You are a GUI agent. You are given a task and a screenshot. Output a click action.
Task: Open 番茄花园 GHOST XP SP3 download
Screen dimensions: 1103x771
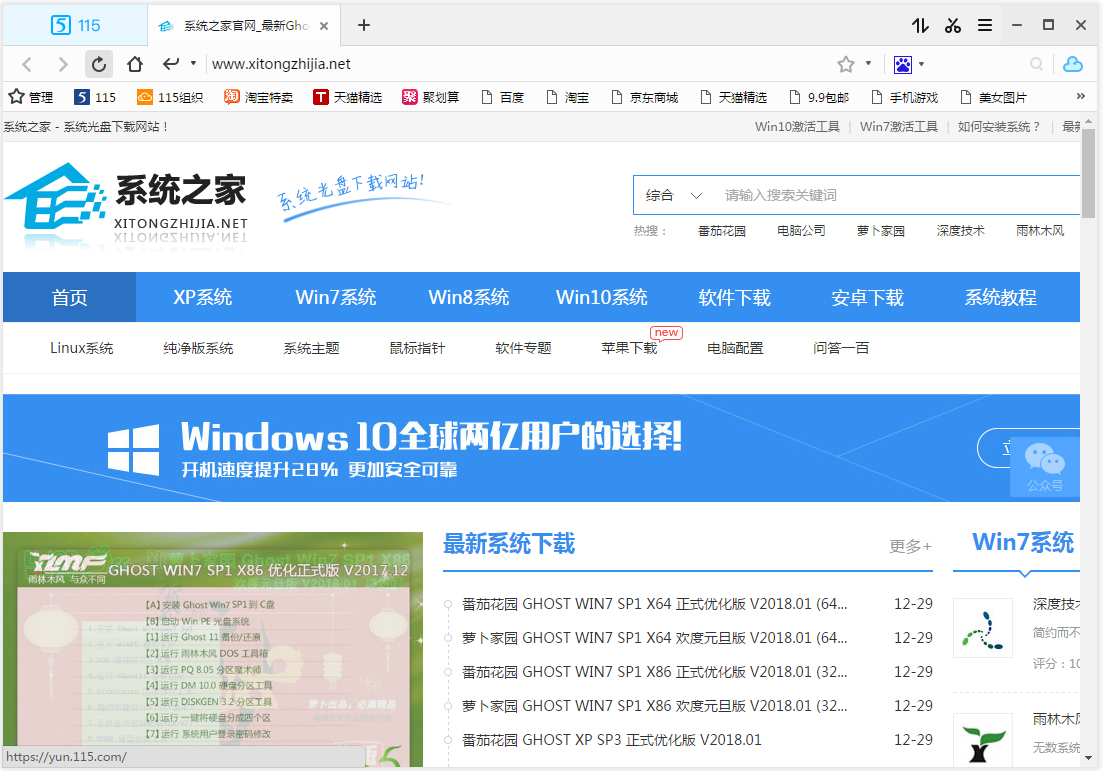click(611, 740)
